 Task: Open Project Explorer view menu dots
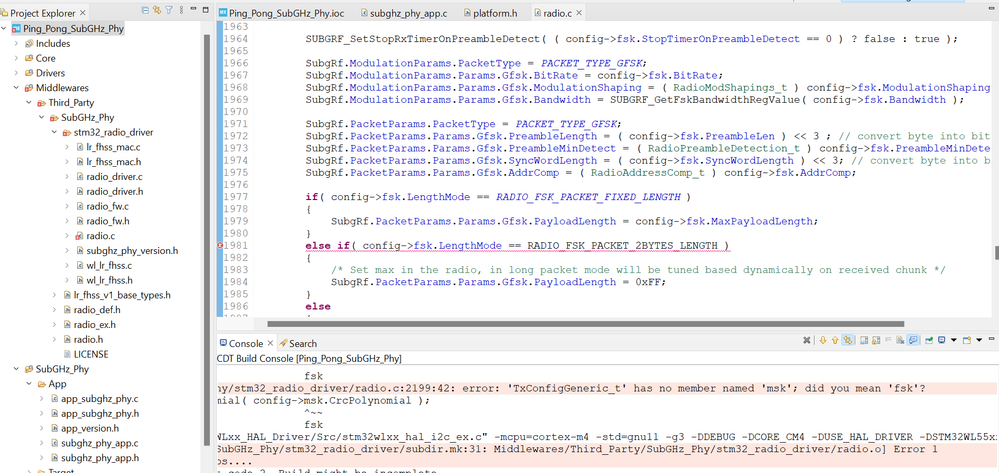pos(181,10)
